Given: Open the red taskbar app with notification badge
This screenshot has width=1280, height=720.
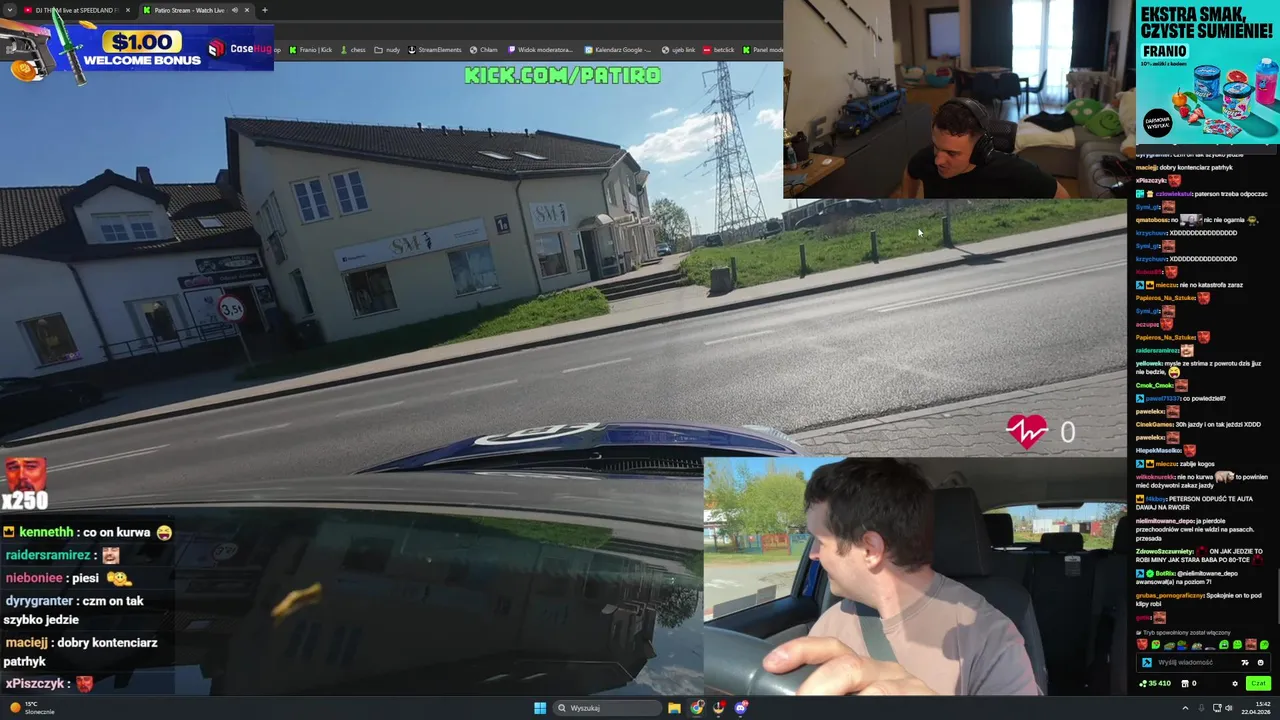Looking at the screenshot, I should click(x=719, y=708).
